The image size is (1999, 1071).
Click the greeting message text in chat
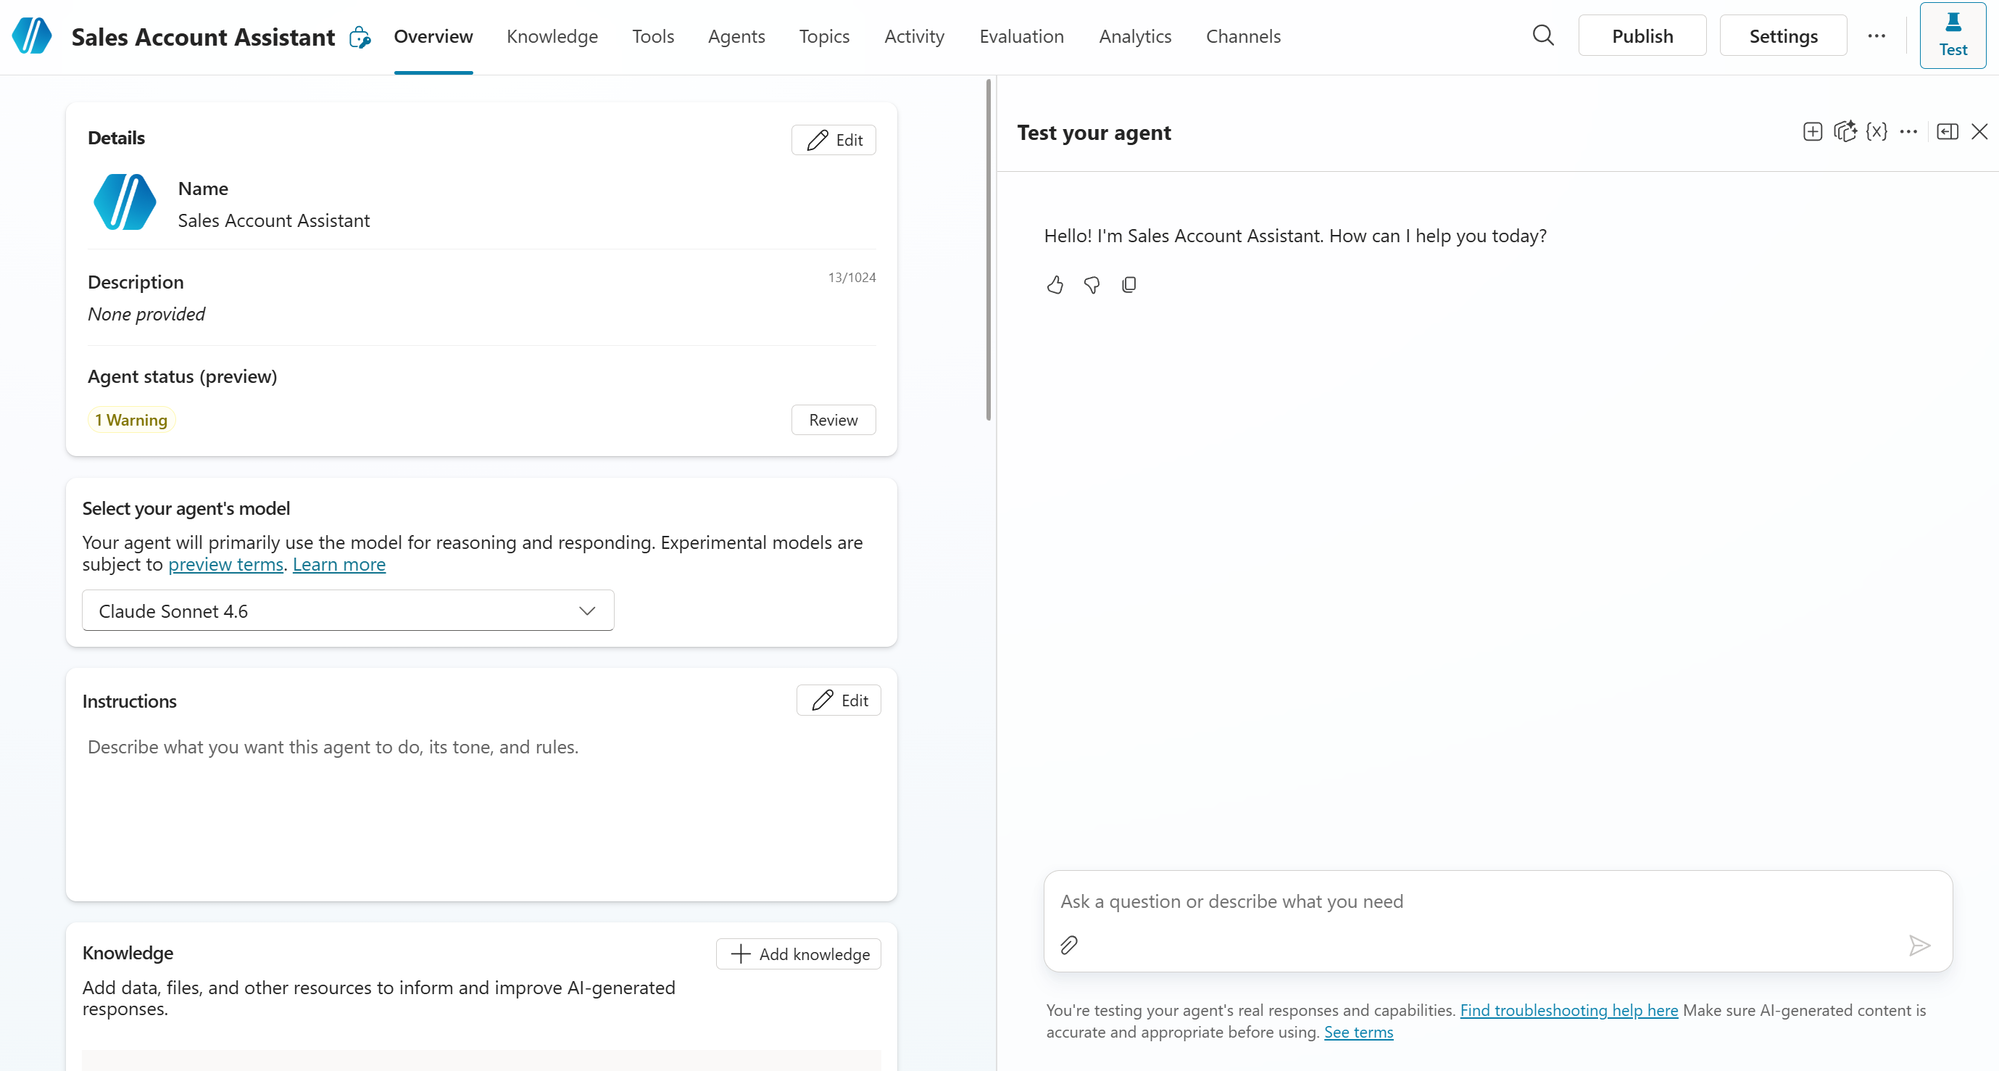(x=1295, y=236)
